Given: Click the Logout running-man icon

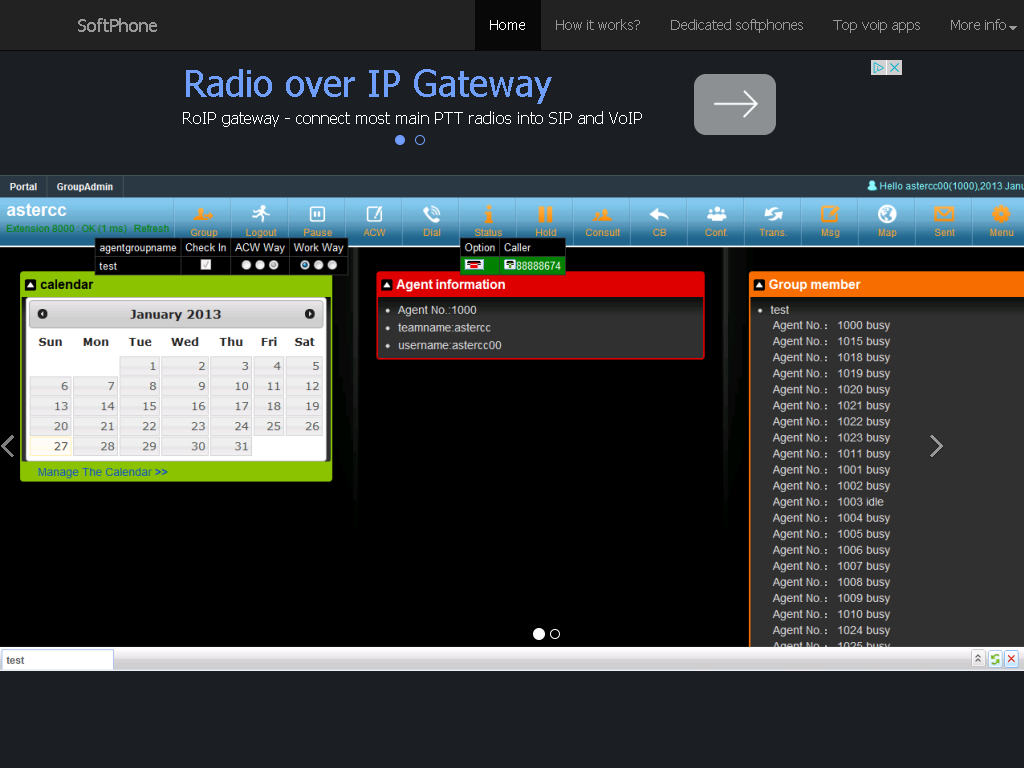Looking at the screenshot, I should tap(261, 215).
